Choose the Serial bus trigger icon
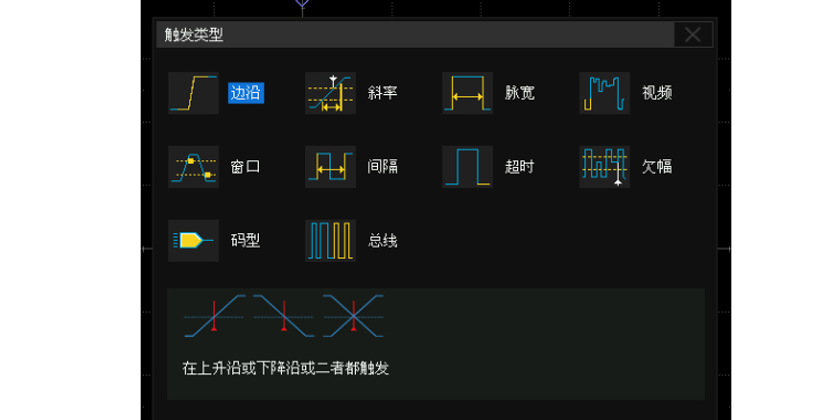The height and width of the screenshot is (420, 840). (330, 241)
